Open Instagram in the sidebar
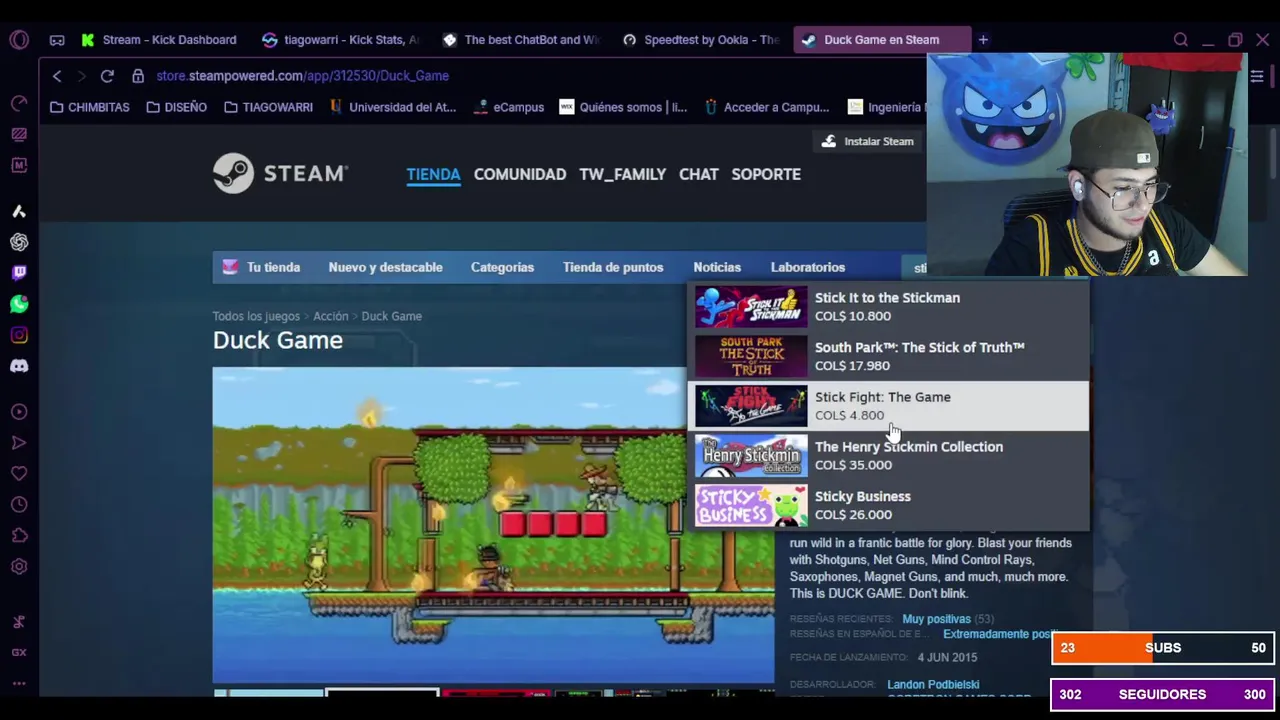1280x720 pixels. tap(19, 335)
